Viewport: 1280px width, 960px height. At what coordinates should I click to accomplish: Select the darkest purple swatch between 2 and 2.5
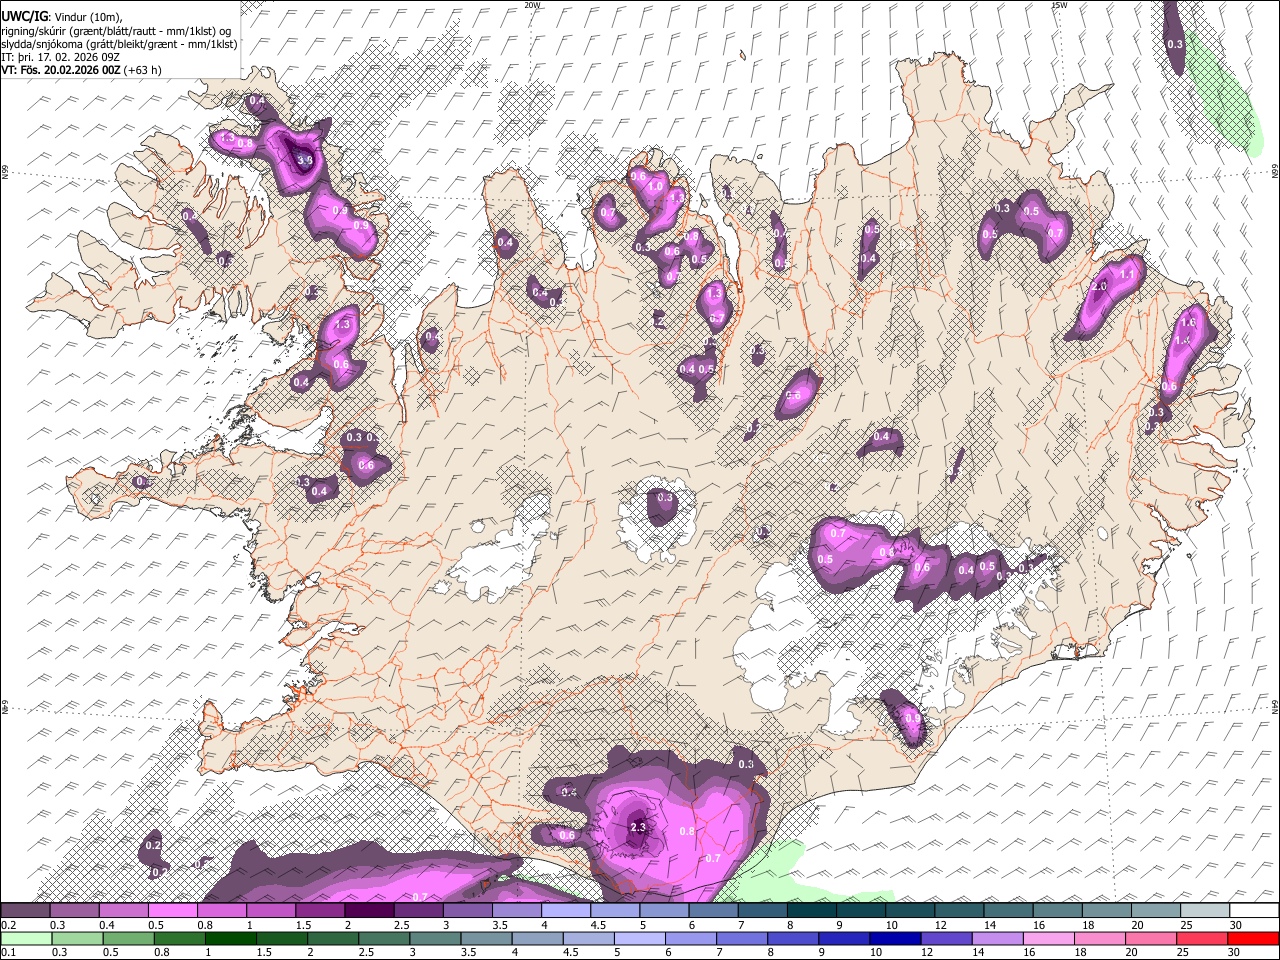[370, 911]
